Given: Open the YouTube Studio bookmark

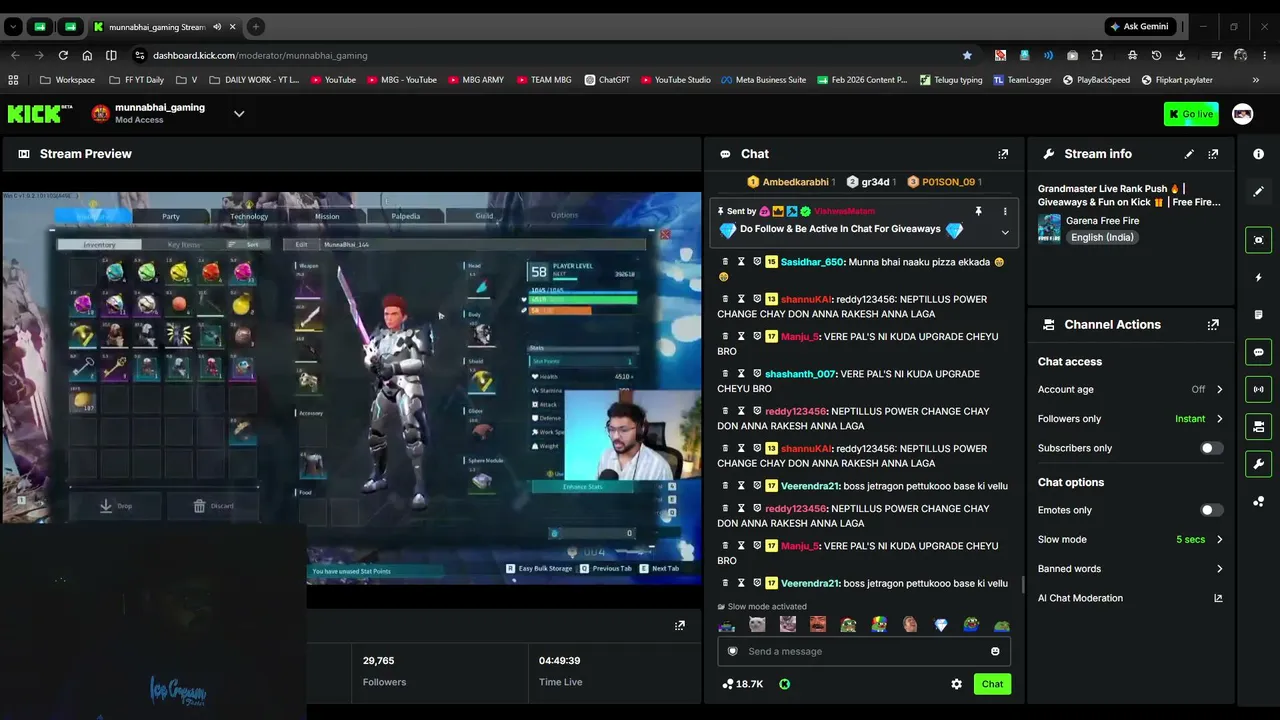Looking at the screenshot, I should coord(675,80).
